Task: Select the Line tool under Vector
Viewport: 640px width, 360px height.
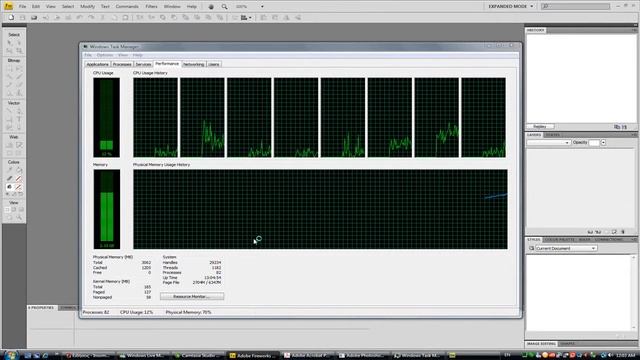Action: tap(9, 111)
